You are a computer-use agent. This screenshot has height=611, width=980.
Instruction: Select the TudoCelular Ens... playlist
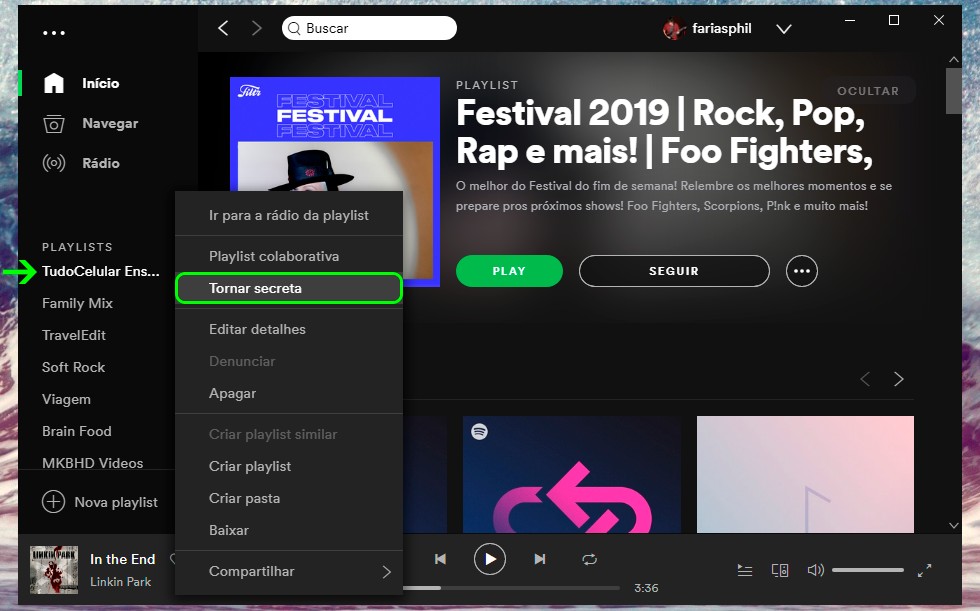pos(101,271)
